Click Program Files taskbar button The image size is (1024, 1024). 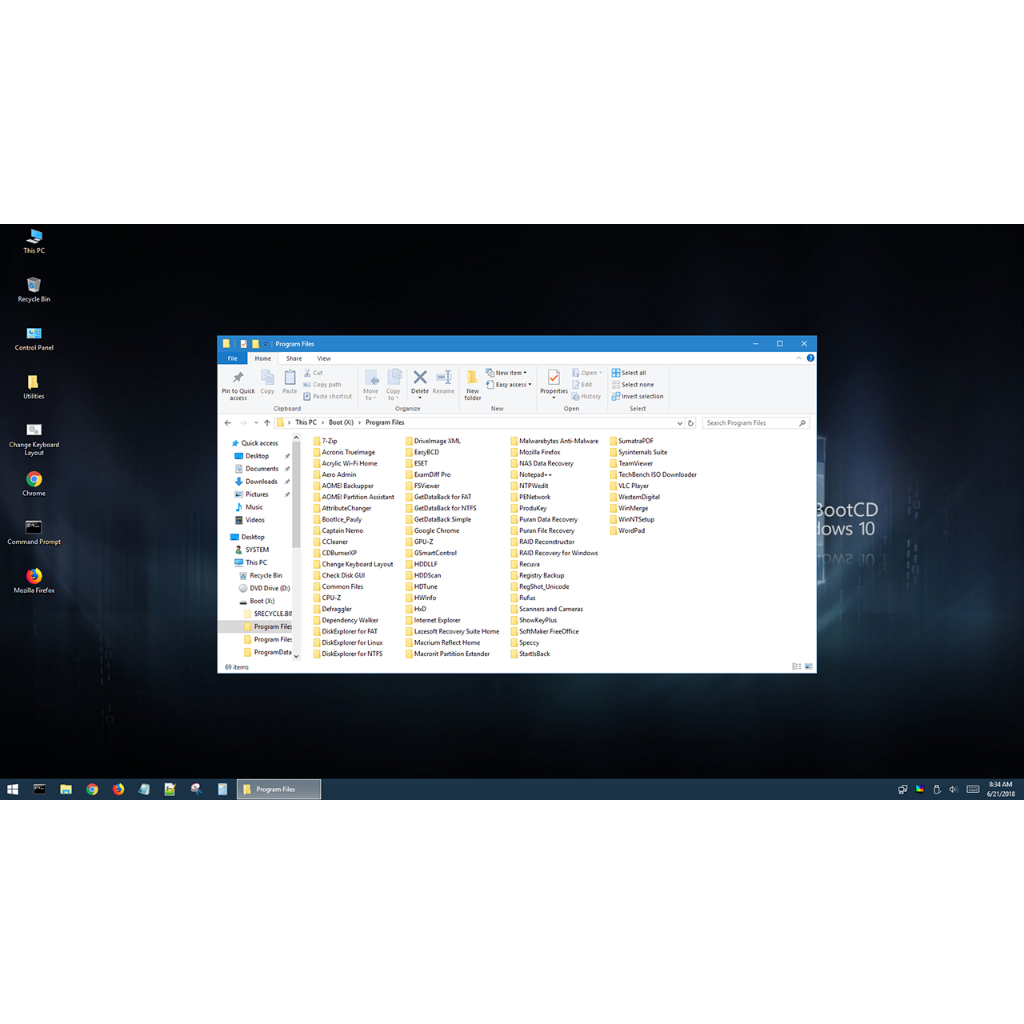(279, 789)
